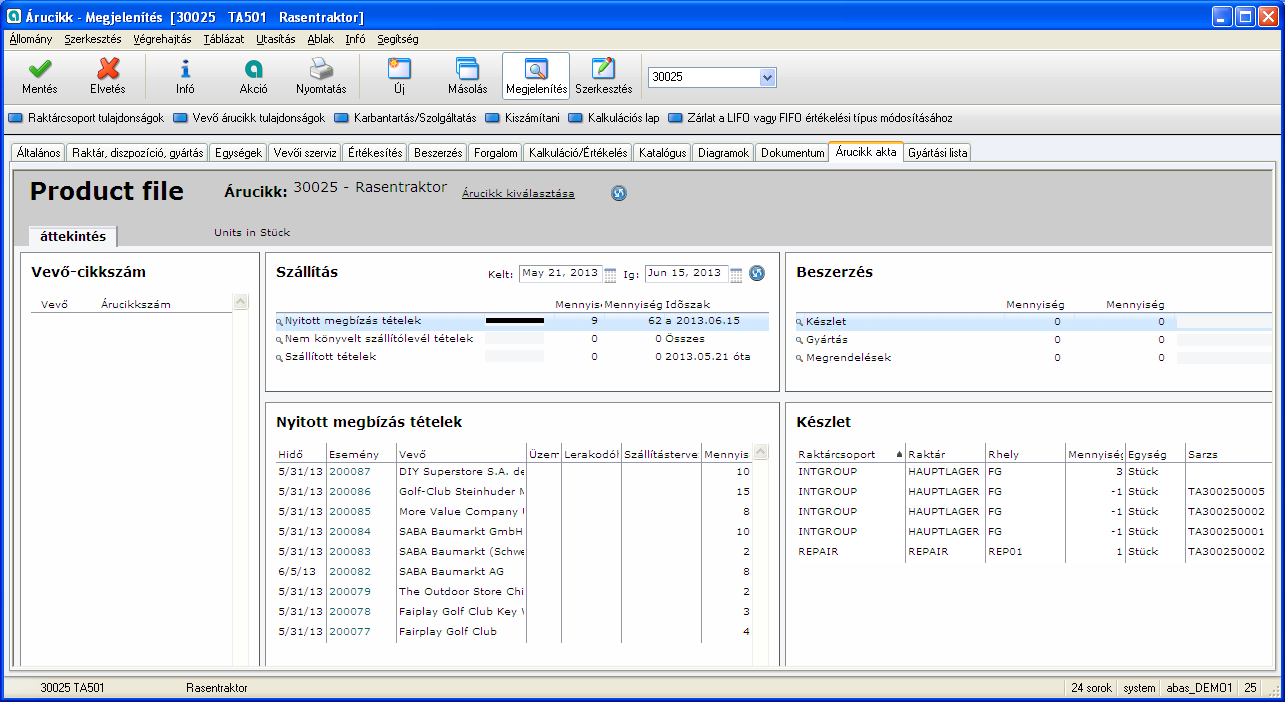
Task: Click the Akció toolbar icon
Action: 253,69
